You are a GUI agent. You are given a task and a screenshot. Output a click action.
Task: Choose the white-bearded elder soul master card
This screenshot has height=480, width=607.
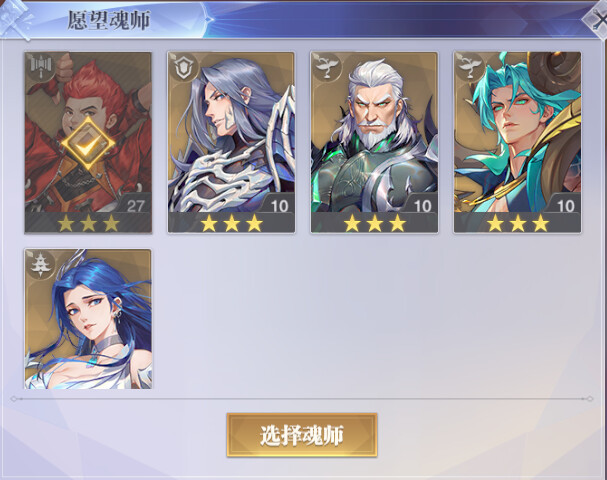[374, 142]
